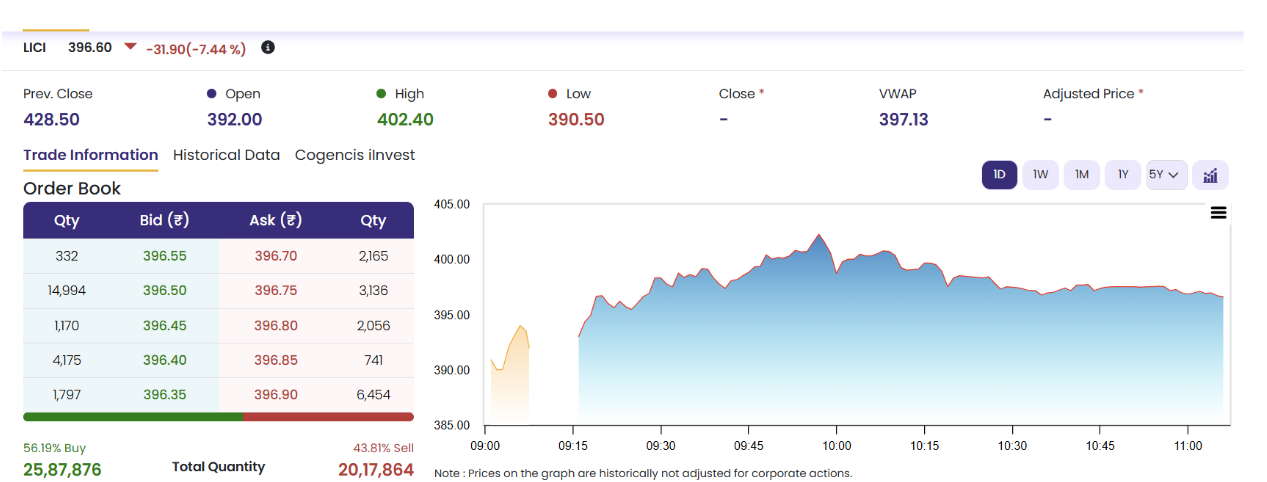Open the chart hamburger menu icon
1267x482 pixels.
[1218, 212]
